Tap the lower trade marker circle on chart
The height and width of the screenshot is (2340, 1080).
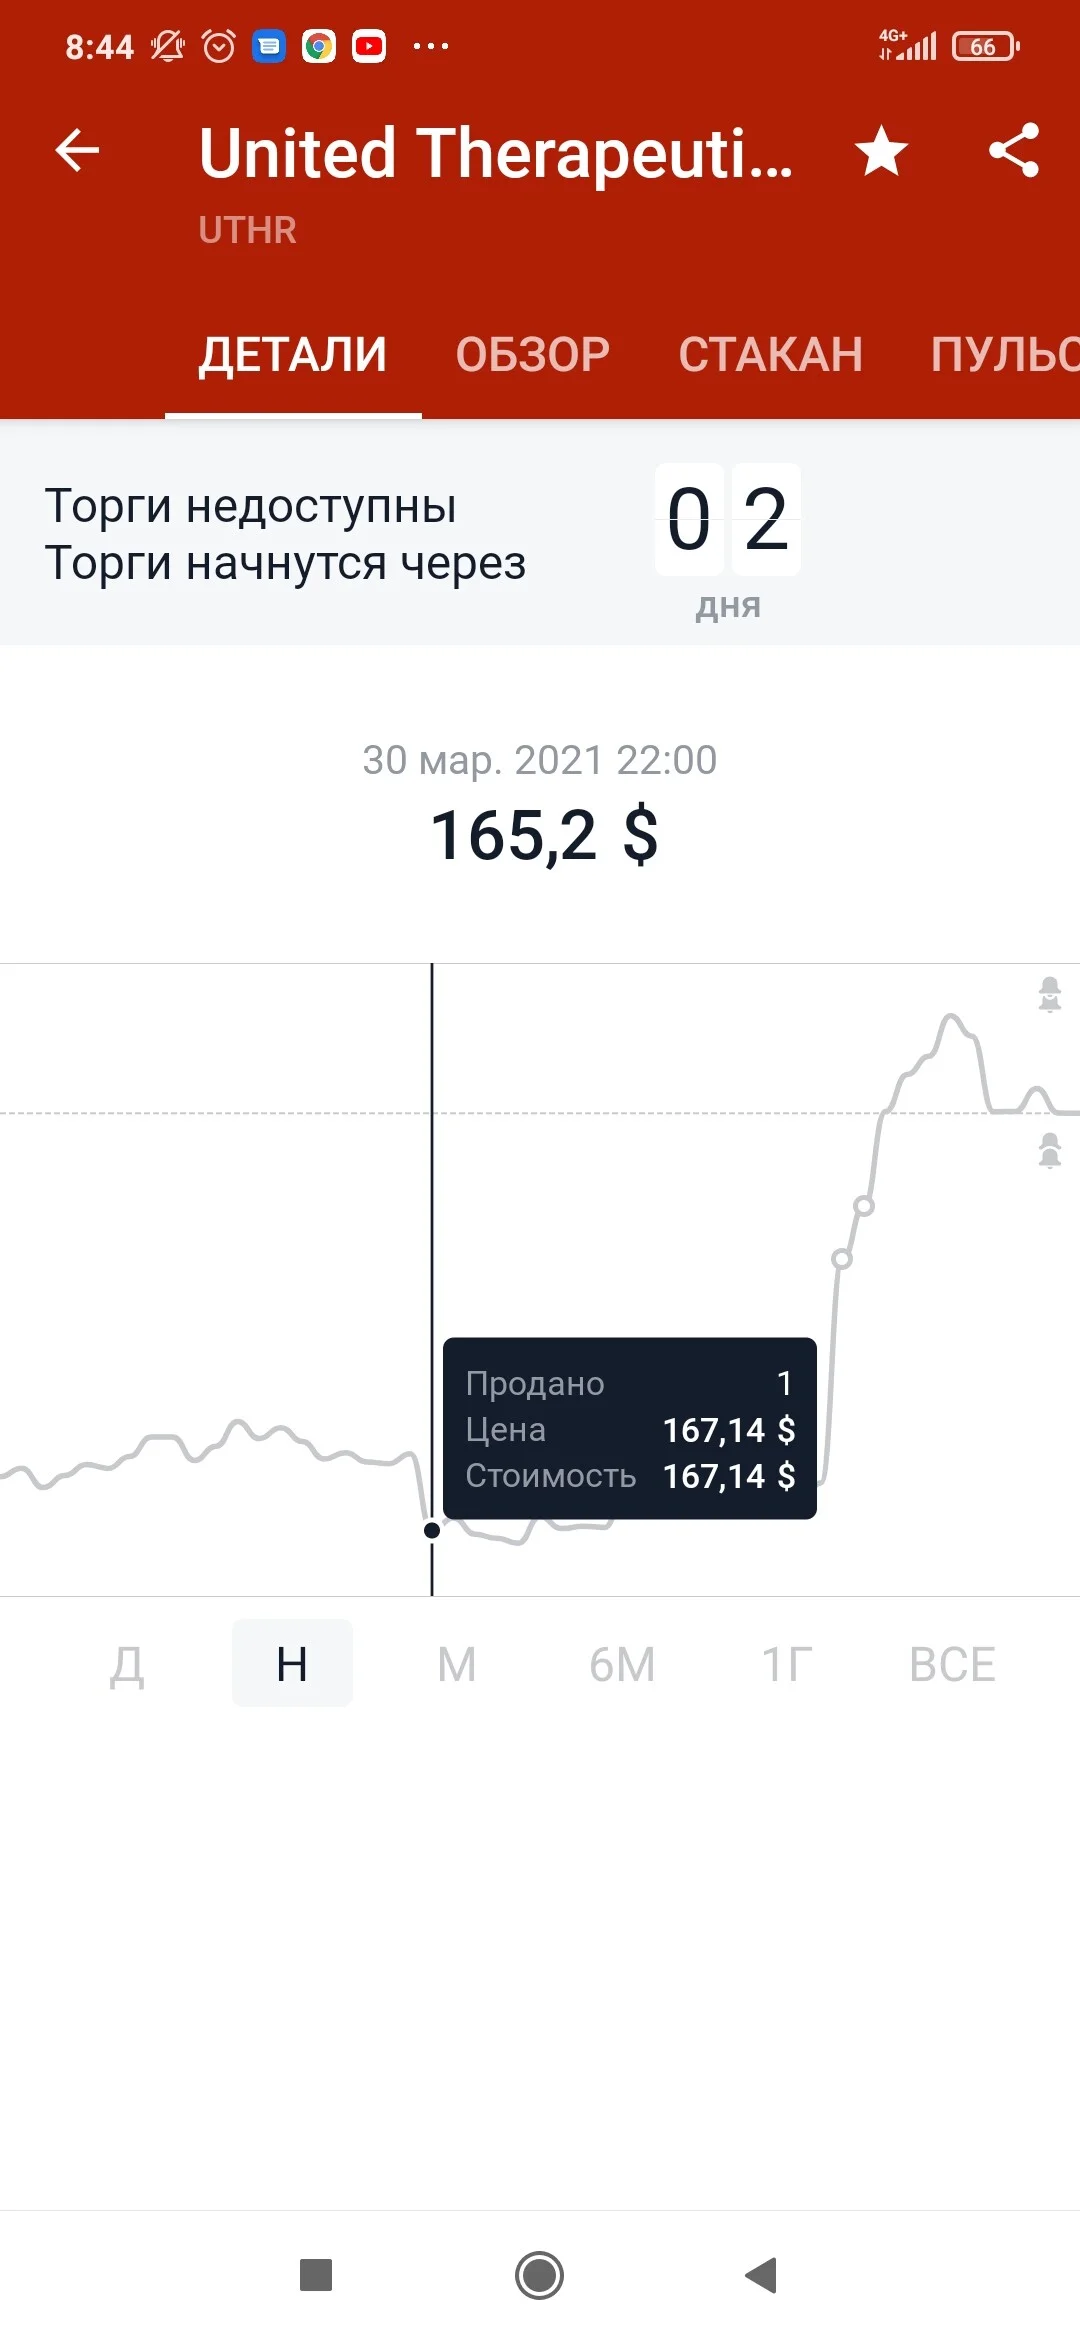click(x=842, y=1259)
